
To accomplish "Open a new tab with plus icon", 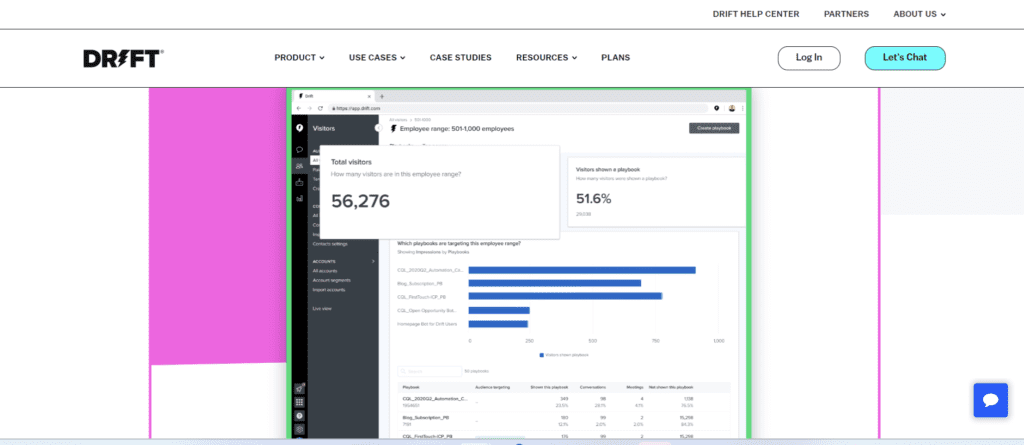I will coord(382,96).
